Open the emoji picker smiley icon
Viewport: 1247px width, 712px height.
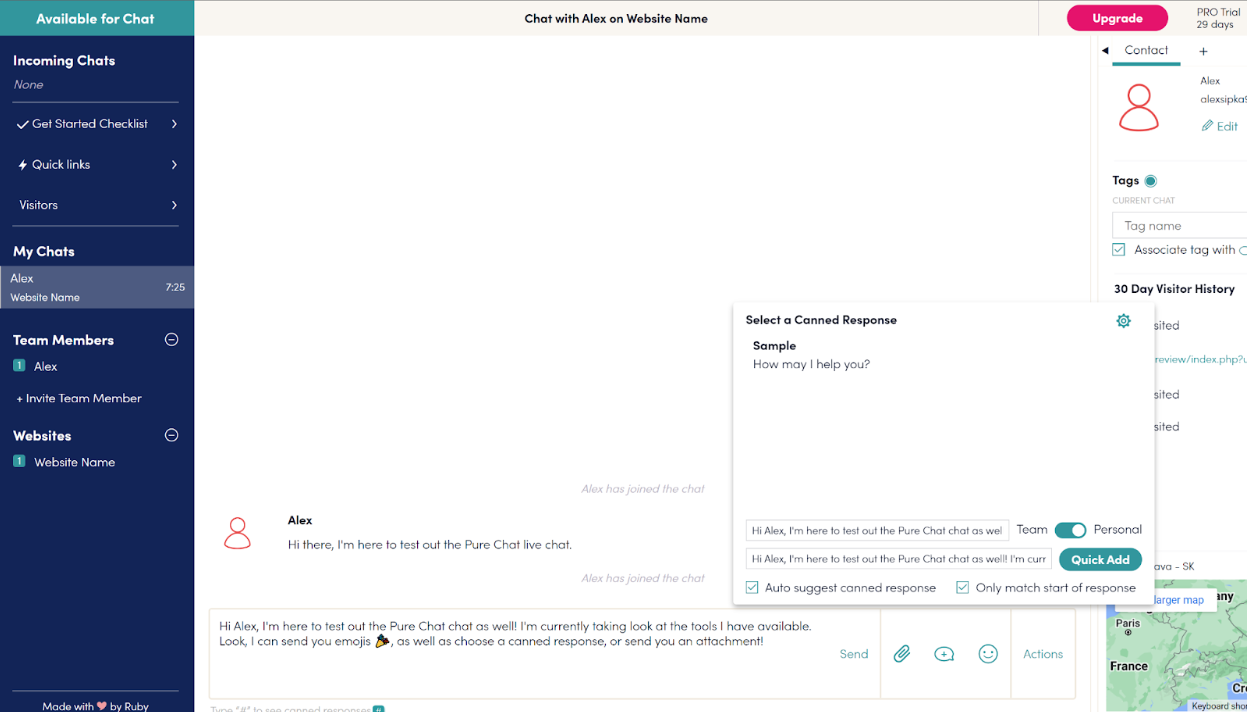[988, 654]
